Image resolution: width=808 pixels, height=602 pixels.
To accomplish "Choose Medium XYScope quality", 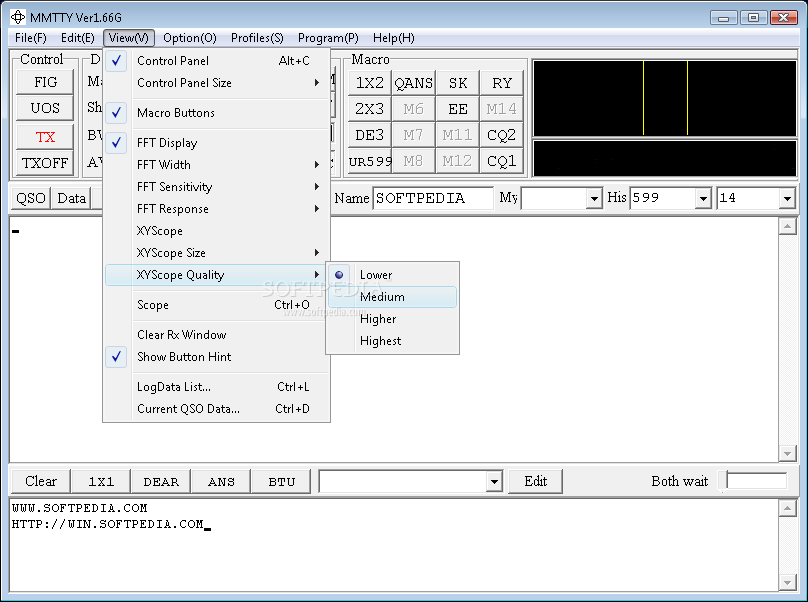I will click(392, 297).
